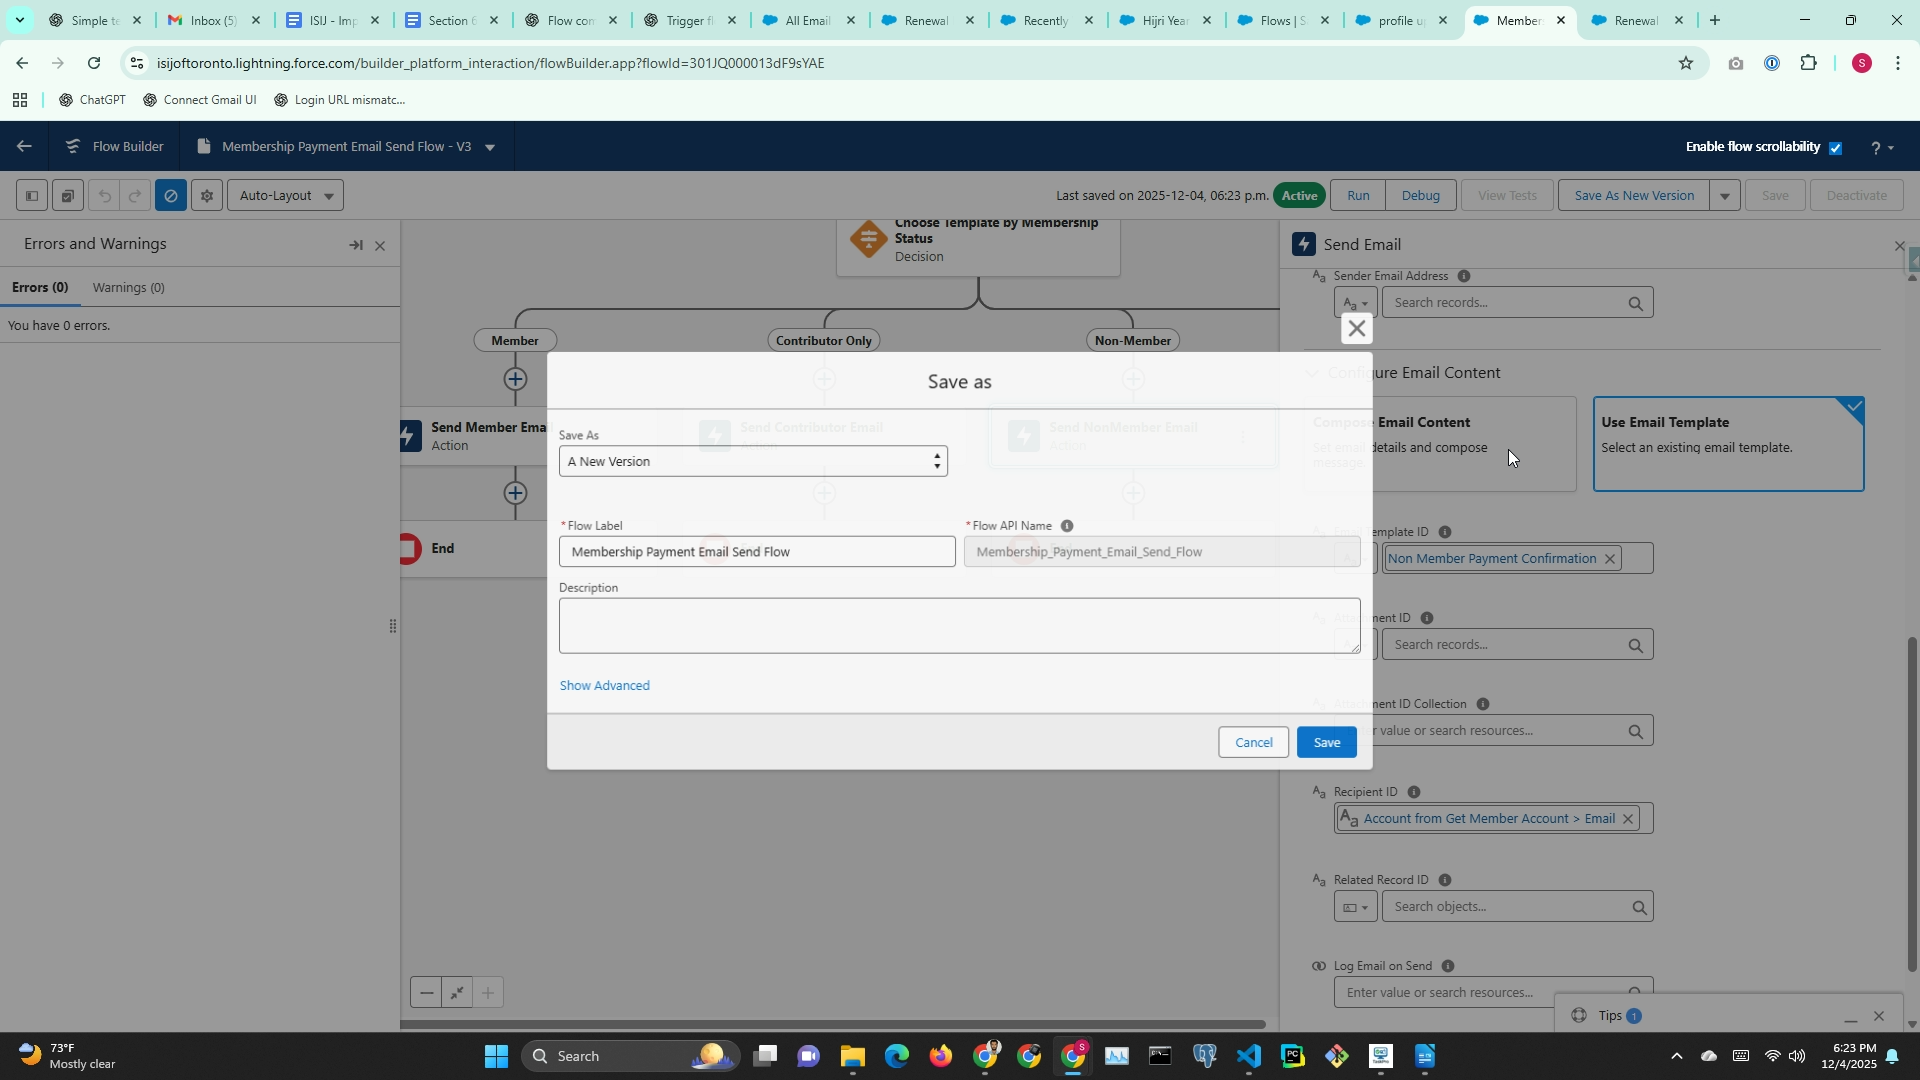This screenshot has height=1080, width=1920.
Task: Click the select elements checkbox-stack icon
Action: pos(67,196)
